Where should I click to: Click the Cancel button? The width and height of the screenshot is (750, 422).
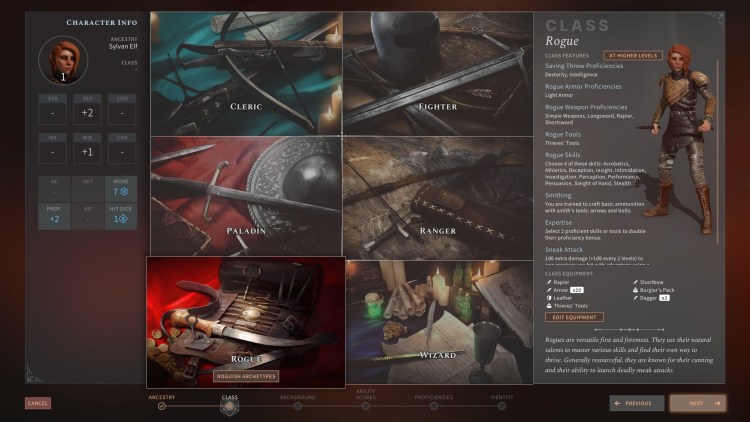(38, 403)
